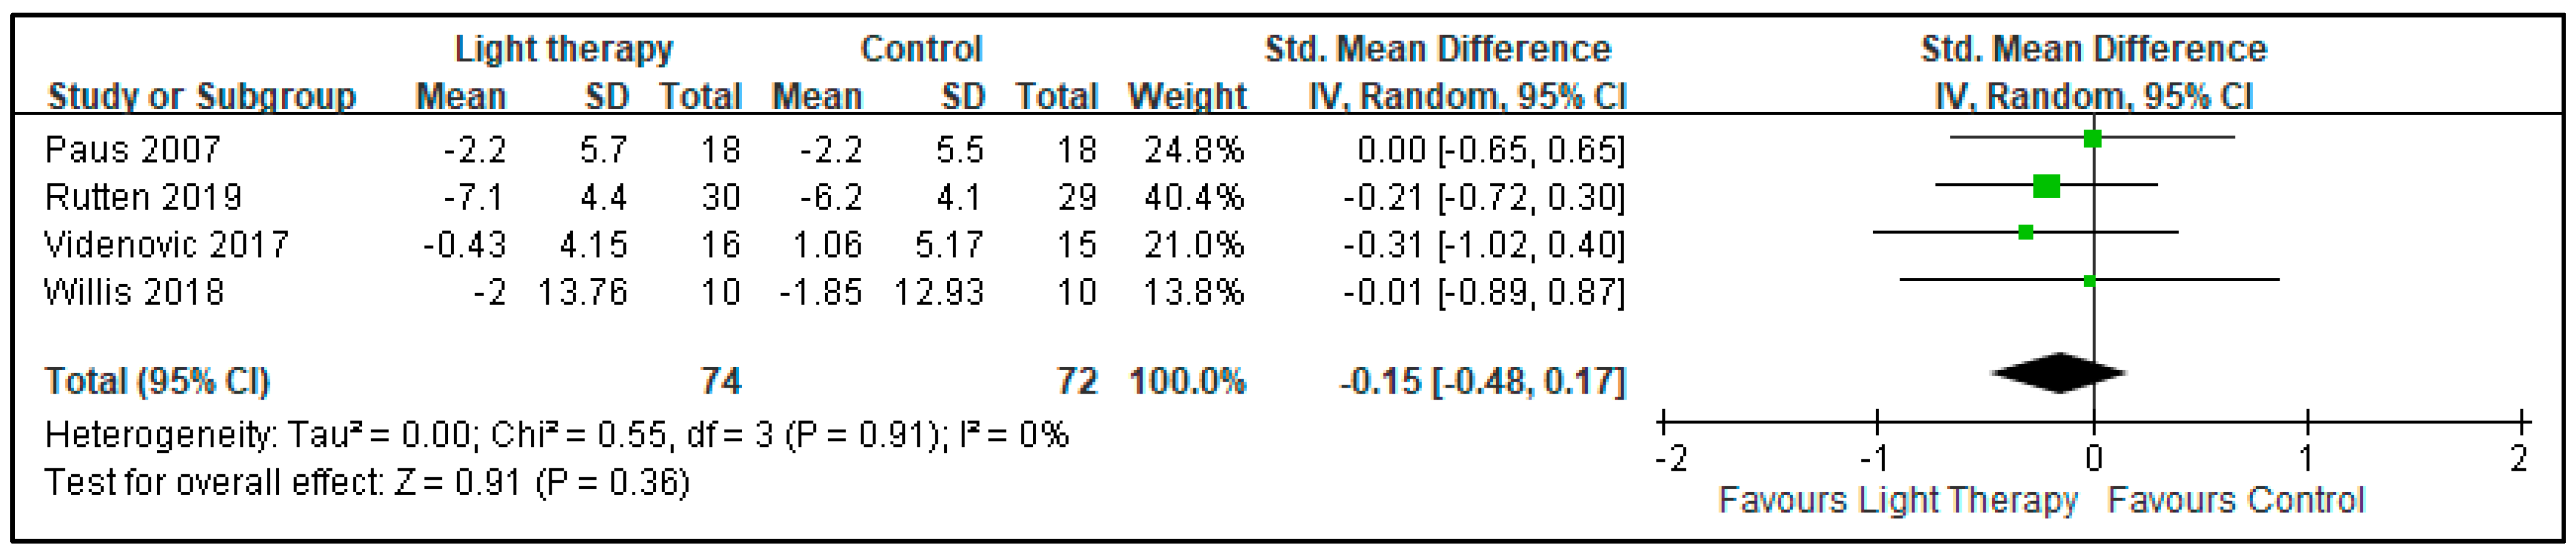Select the Rutten 2019 study name
This screenshot has width=2576, height=555.
tap(144, 197)
